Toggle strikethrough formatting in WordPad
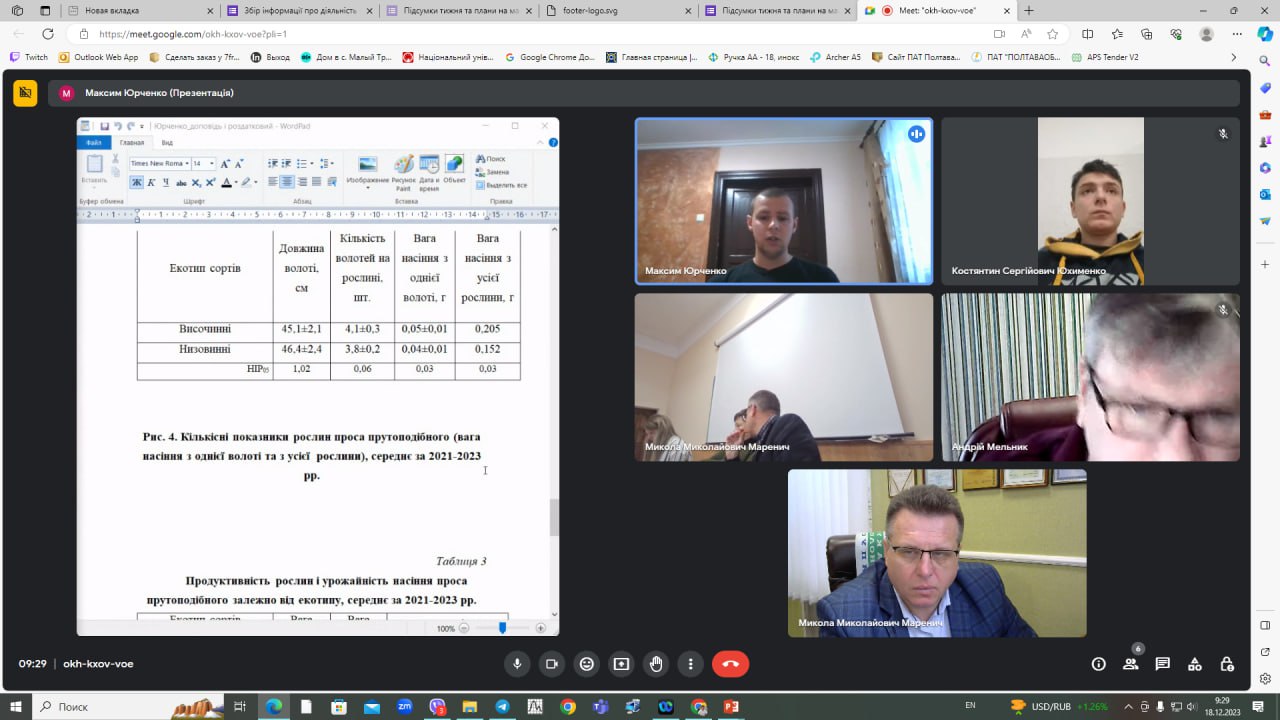 [181, 182]
